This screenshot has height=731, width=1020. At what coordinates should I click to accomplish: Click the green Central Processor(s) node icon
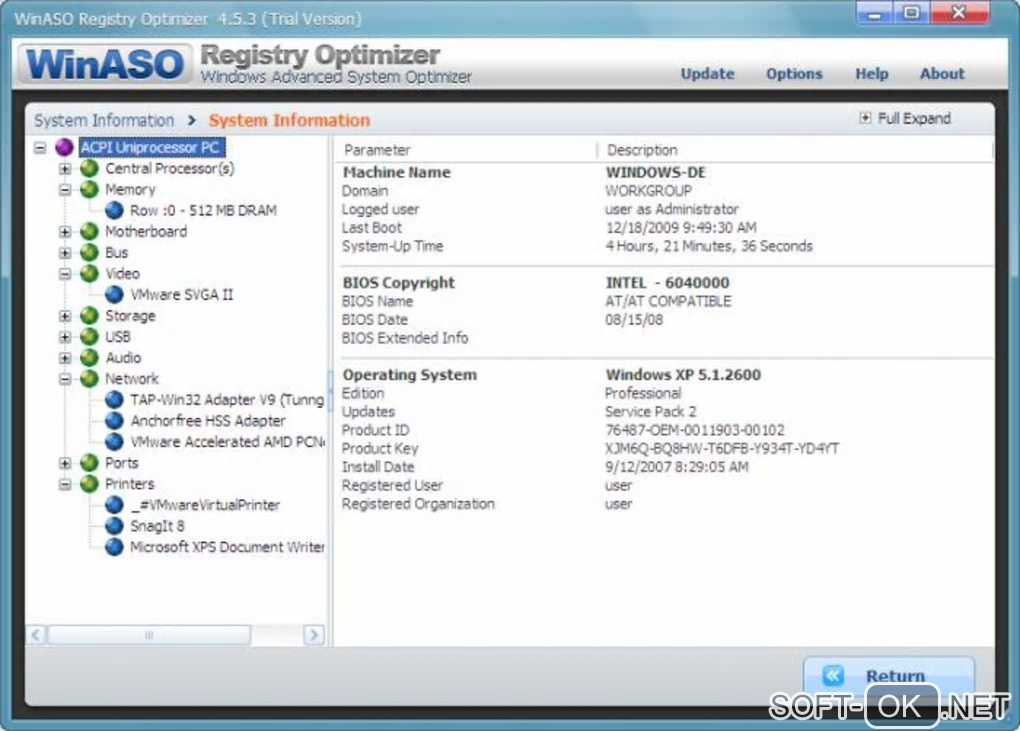[x=89, y=168]
